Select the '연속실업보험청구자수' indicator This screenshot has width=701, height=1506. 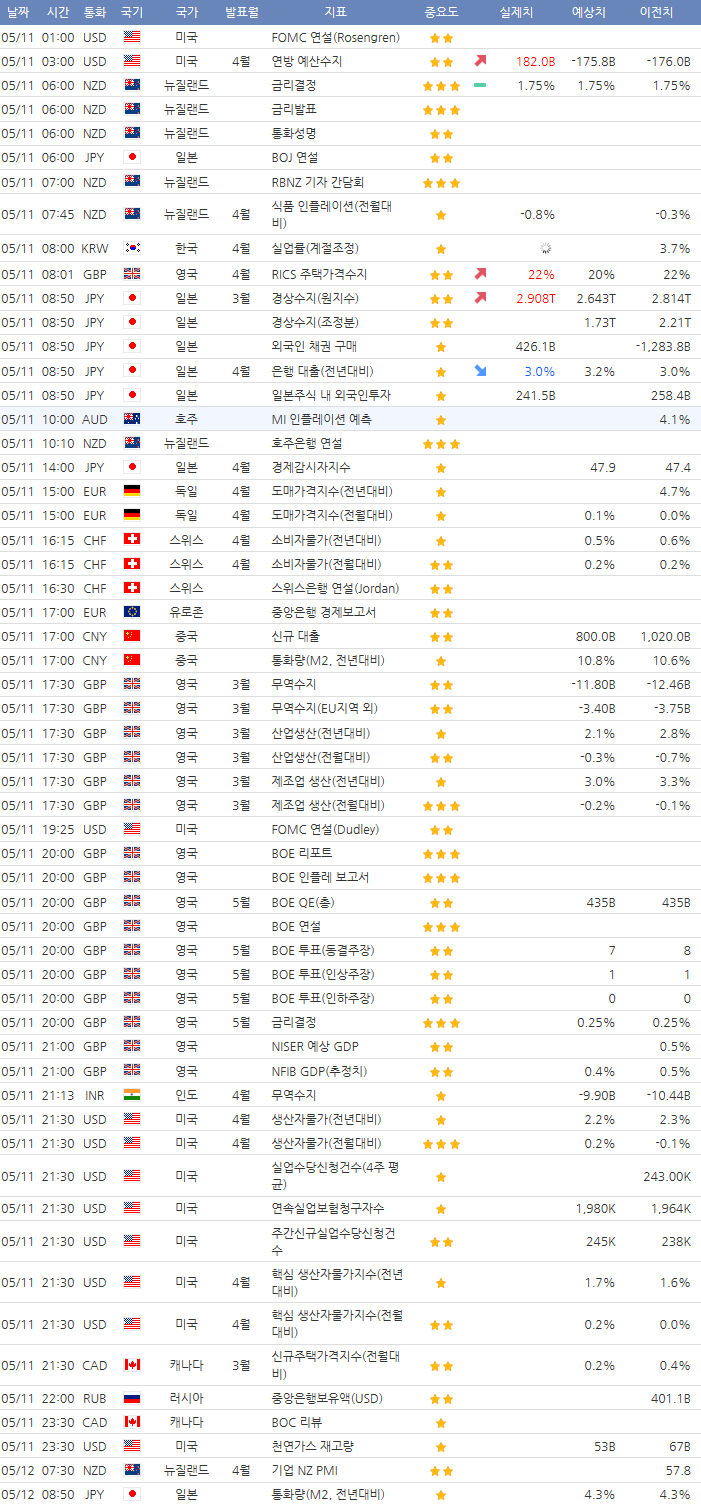pos(329,1208)
